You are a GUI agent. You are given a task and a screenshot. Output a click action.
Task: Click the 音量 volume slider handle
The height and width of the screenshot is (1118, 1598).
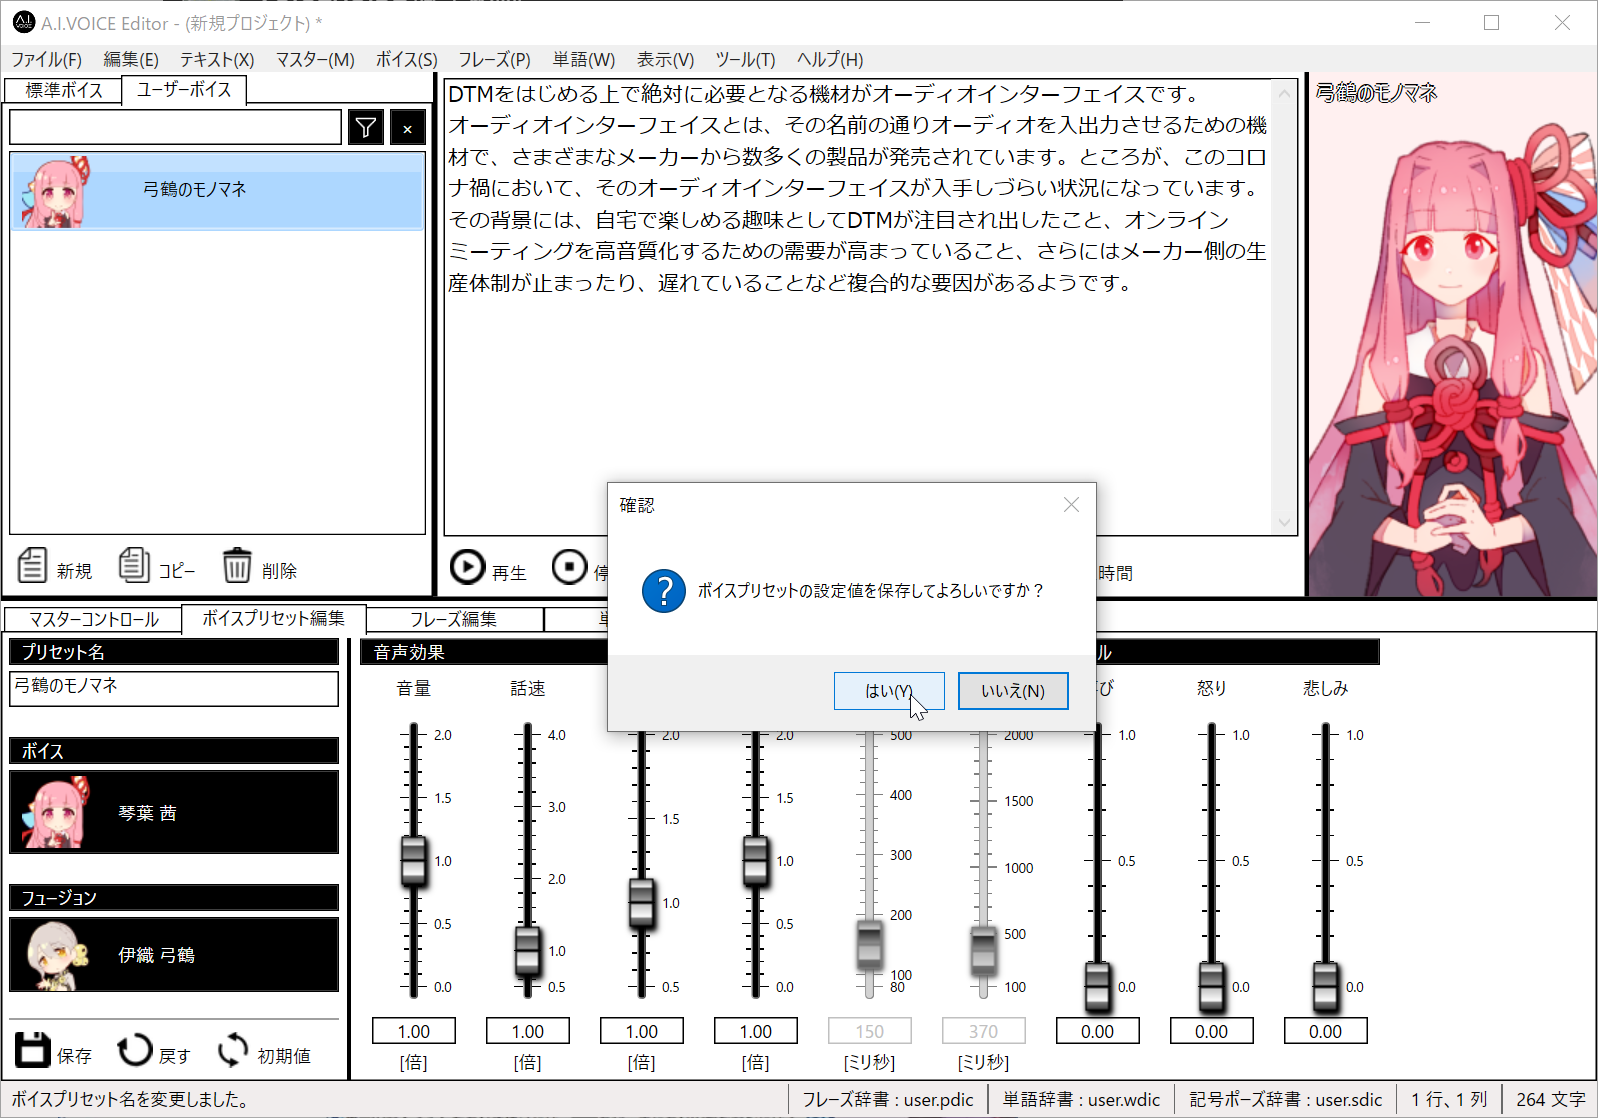pyautogui.click(x=413, y=861)
